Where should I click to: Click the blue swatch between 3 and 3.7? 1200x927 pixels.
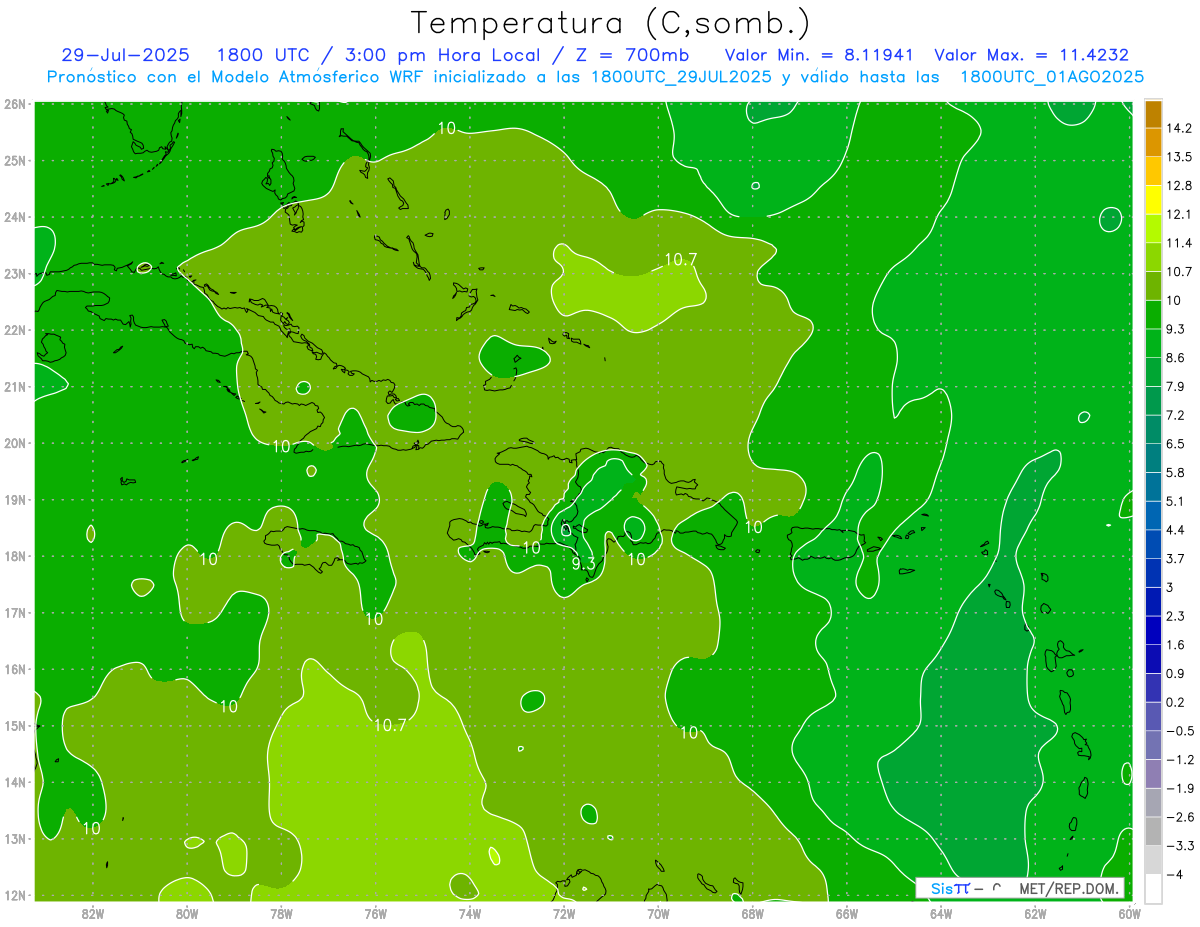point(1153,572)
